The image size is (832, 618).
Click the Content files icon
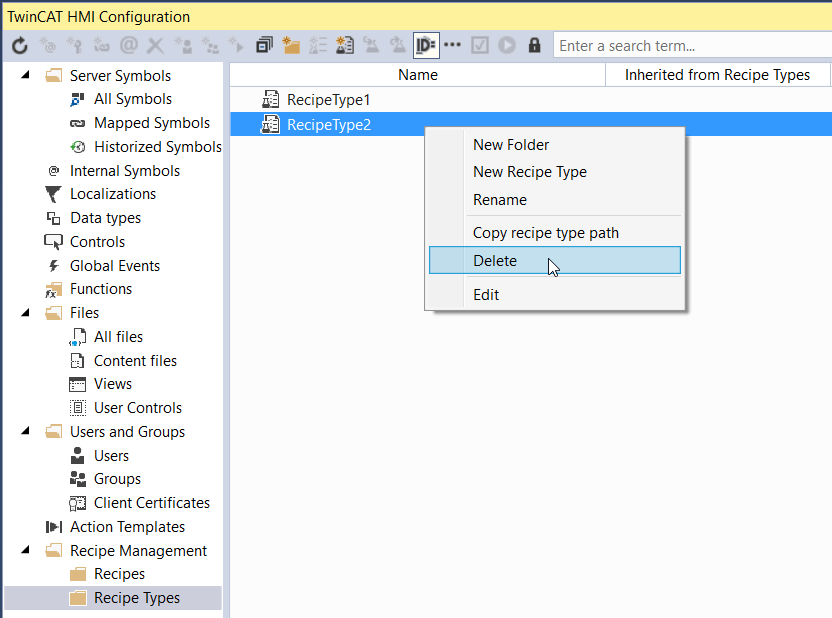coord(77,361)
